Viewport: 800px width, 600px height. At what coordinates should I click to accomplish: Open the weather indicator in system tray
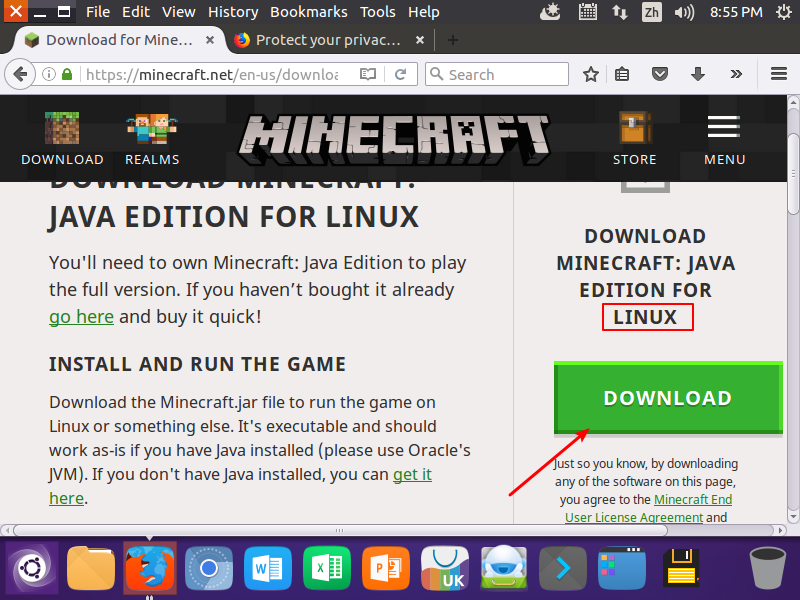(550, 12)
